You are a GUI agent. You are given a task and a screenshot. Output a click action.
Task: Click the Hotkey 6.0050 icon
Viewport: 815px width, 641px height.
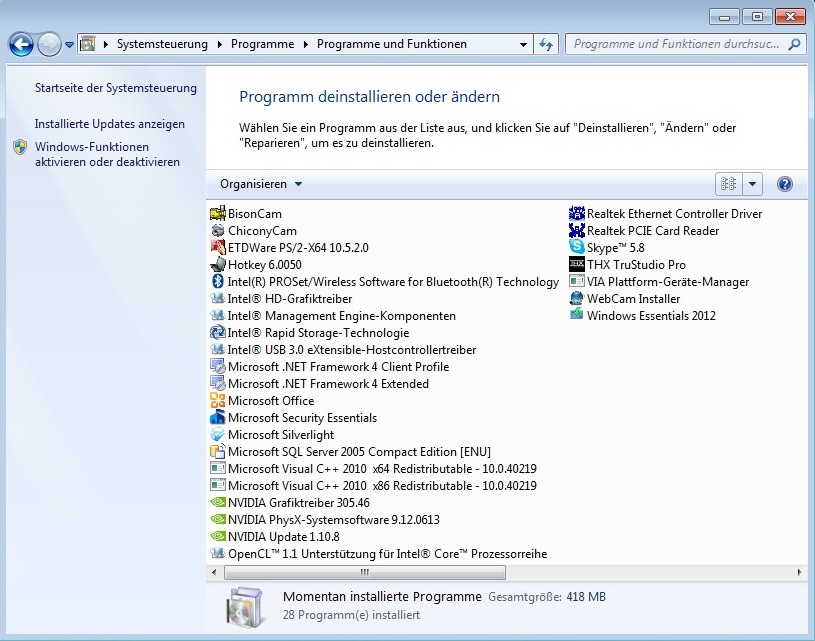[218, 265]
